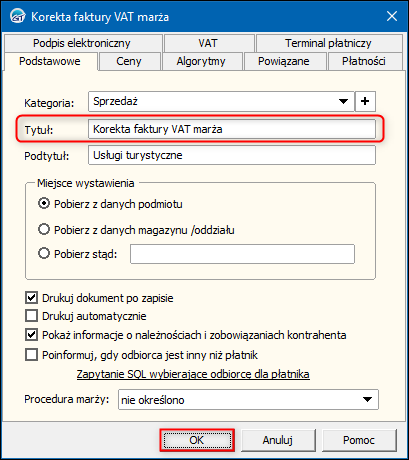Go to Podpis elektroniczny tab
This screenshot has height=460, width=409.
(82, 43)
